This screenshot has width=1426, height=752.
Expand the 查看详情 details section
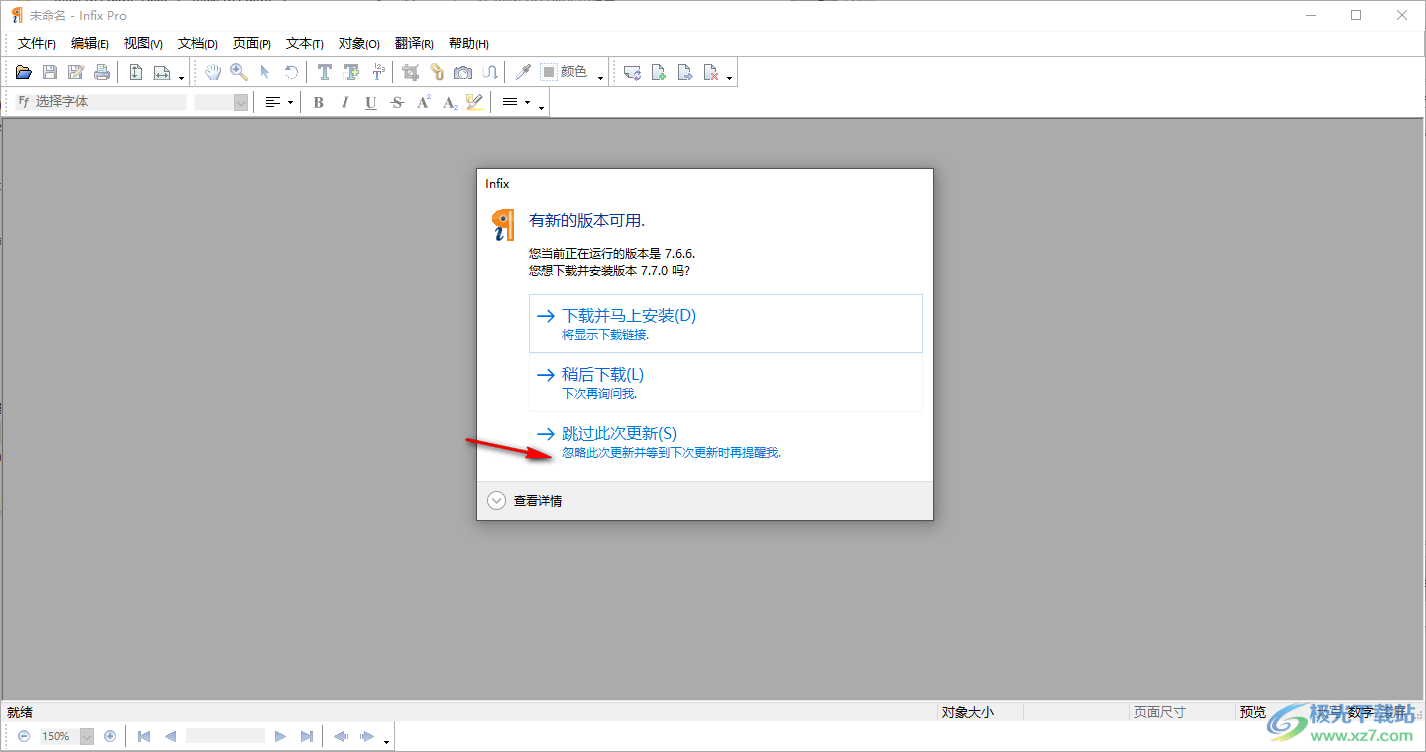pyautogui.click(x=525, y=501)
